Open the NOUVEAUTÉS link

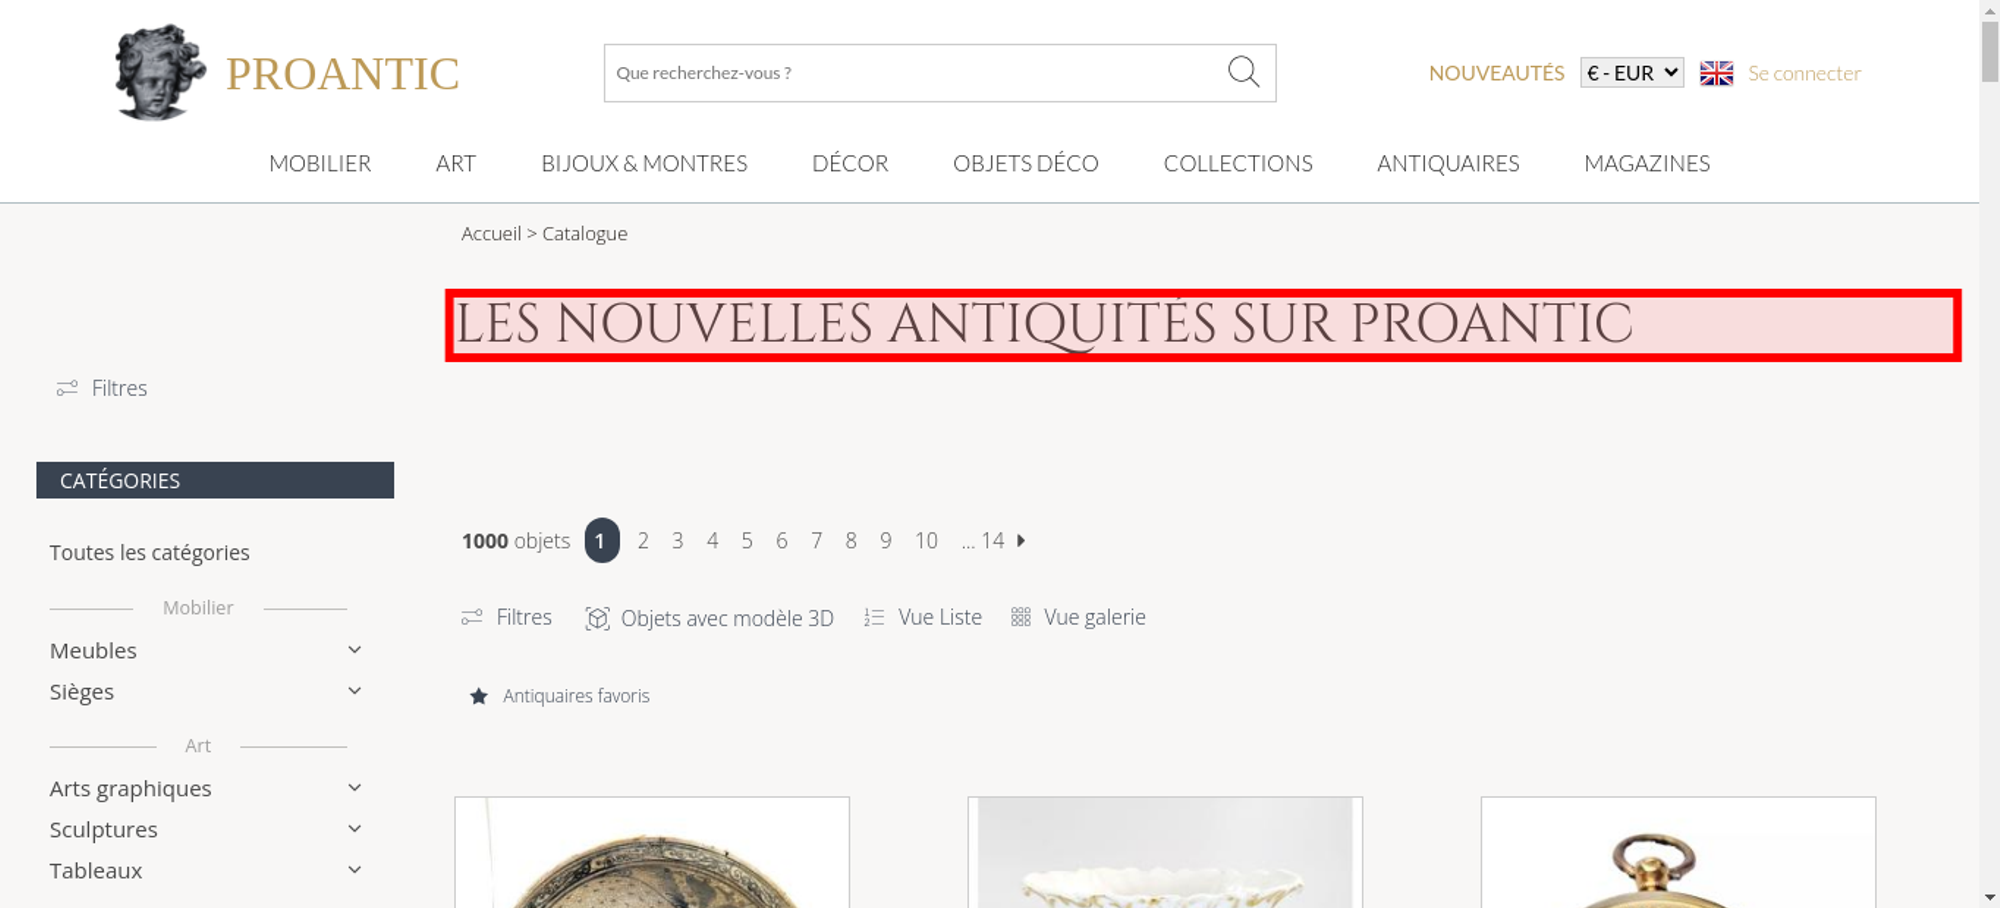(x=1496, y=73)
